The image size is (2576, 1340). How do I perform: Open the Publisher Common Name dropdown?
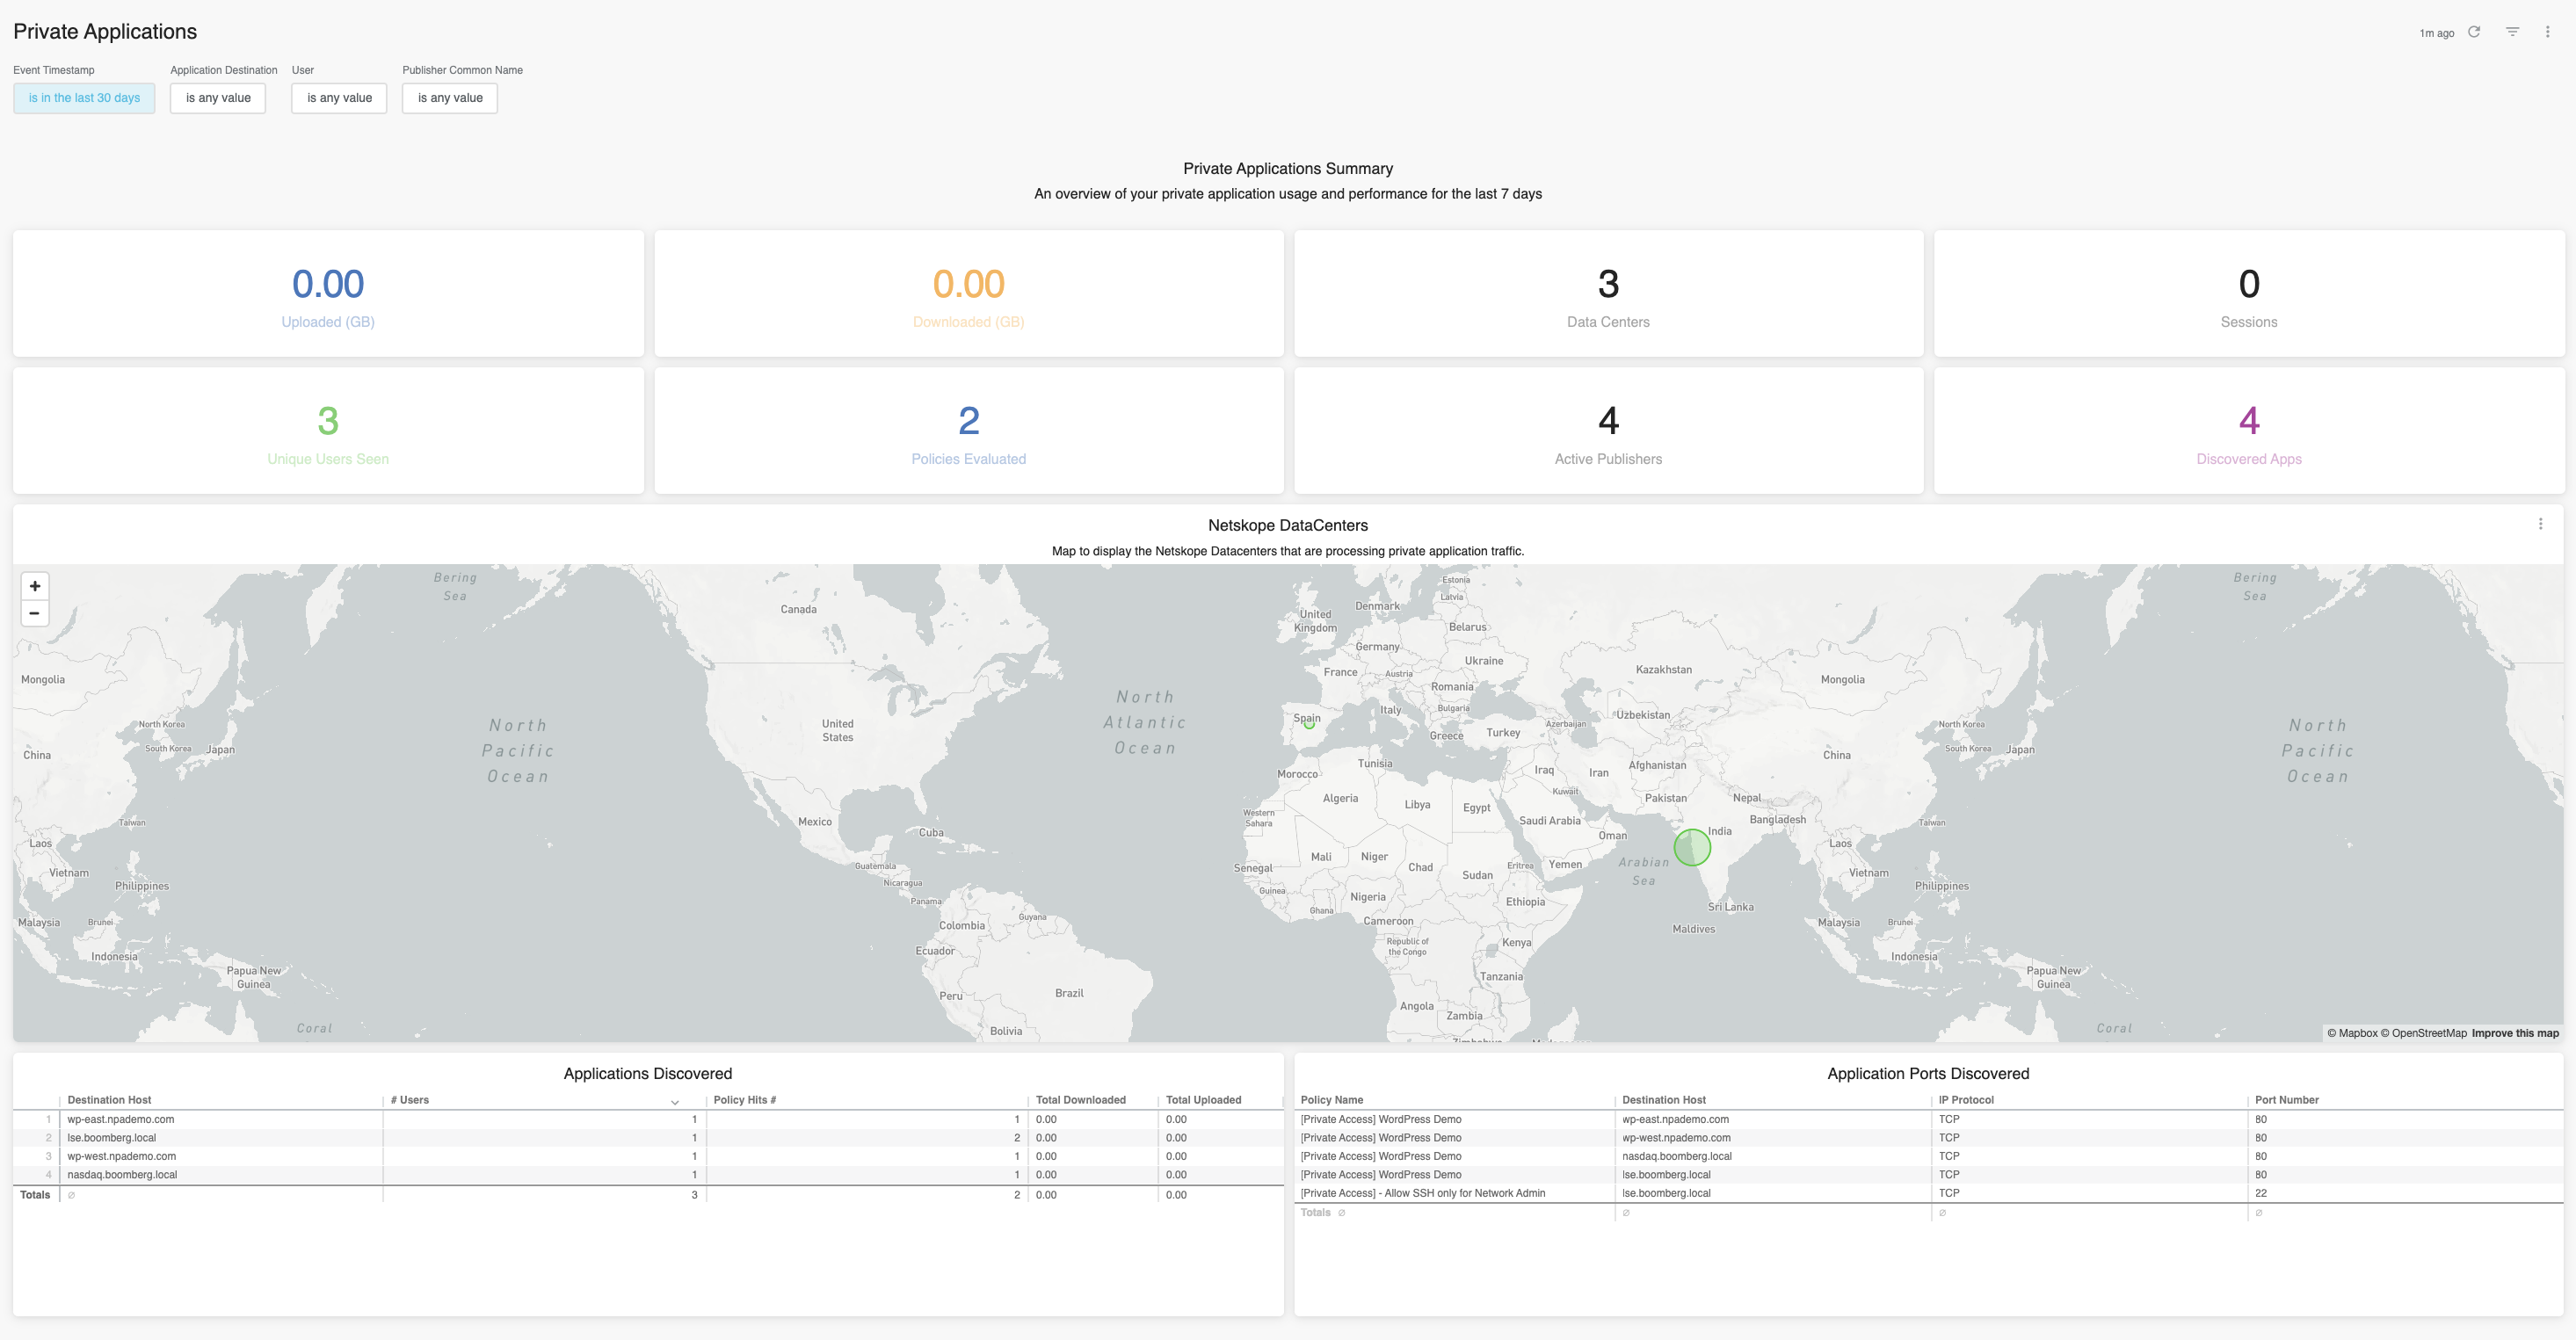(450, 97)
